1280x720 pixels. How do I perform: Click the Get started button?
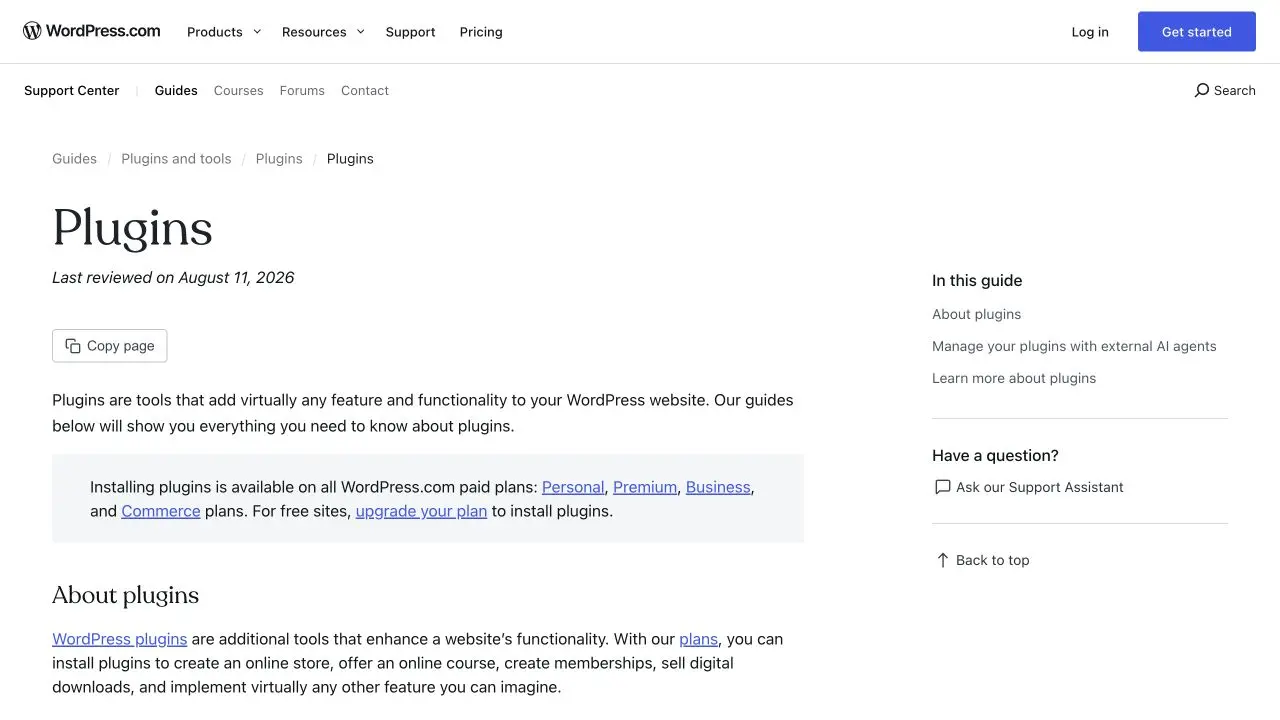pyautogui.click(x=1197, y=32)
